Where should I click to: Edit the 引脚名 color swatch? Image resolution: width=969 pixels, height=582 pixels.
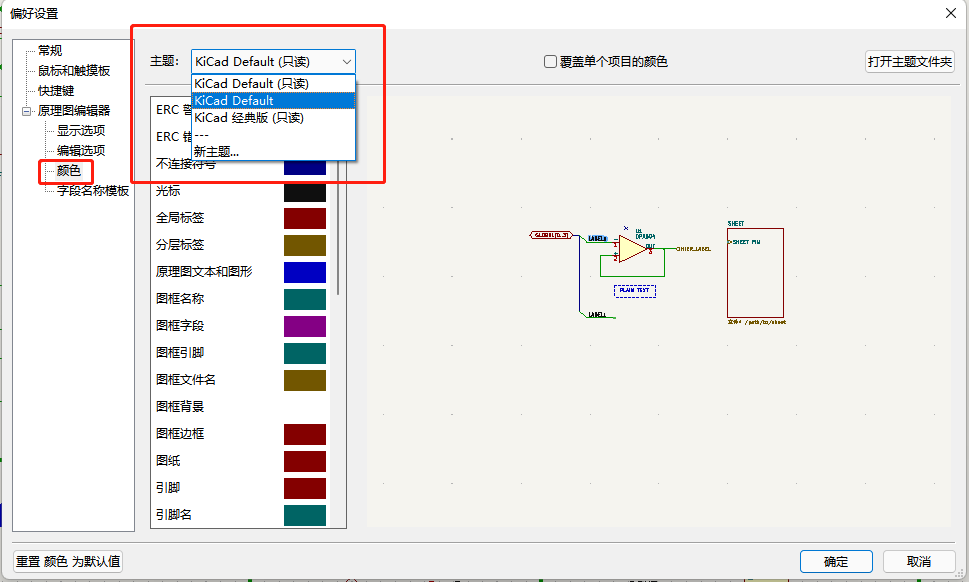click(305, 515)
